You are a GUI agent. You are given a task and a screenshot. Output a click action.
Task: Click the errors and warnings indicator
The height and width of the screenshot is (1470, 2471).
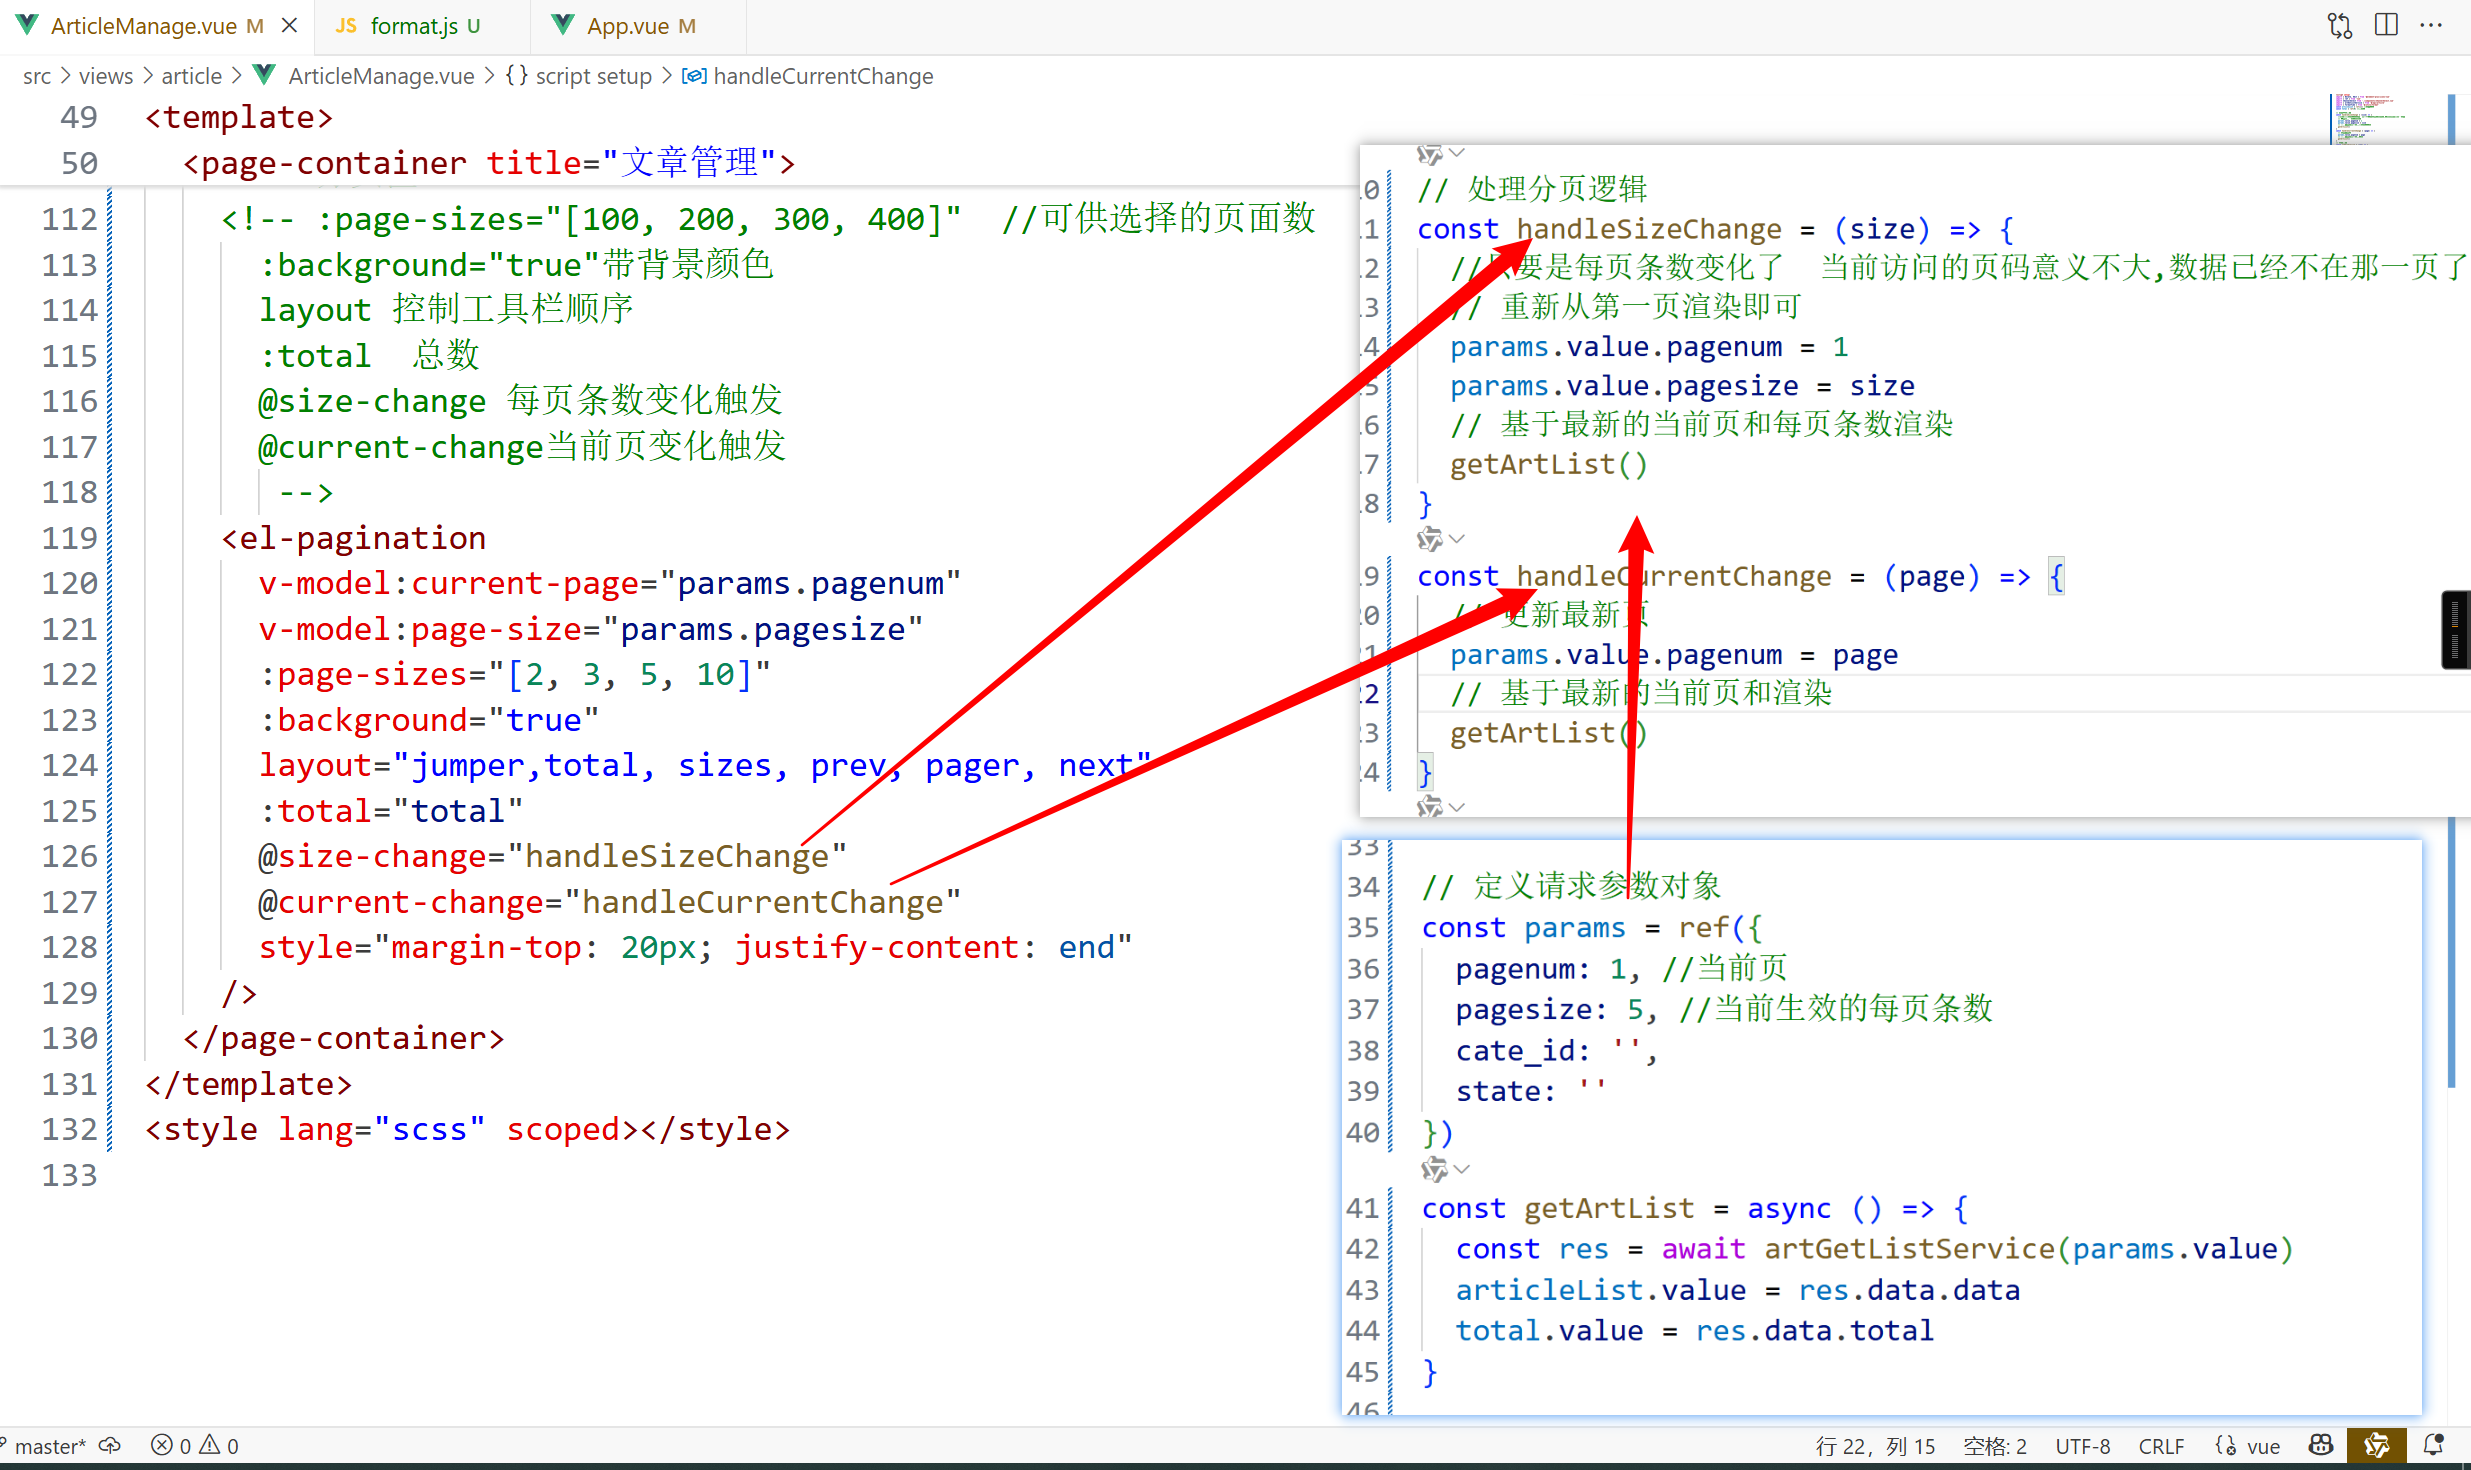[x=195, y=1446]
